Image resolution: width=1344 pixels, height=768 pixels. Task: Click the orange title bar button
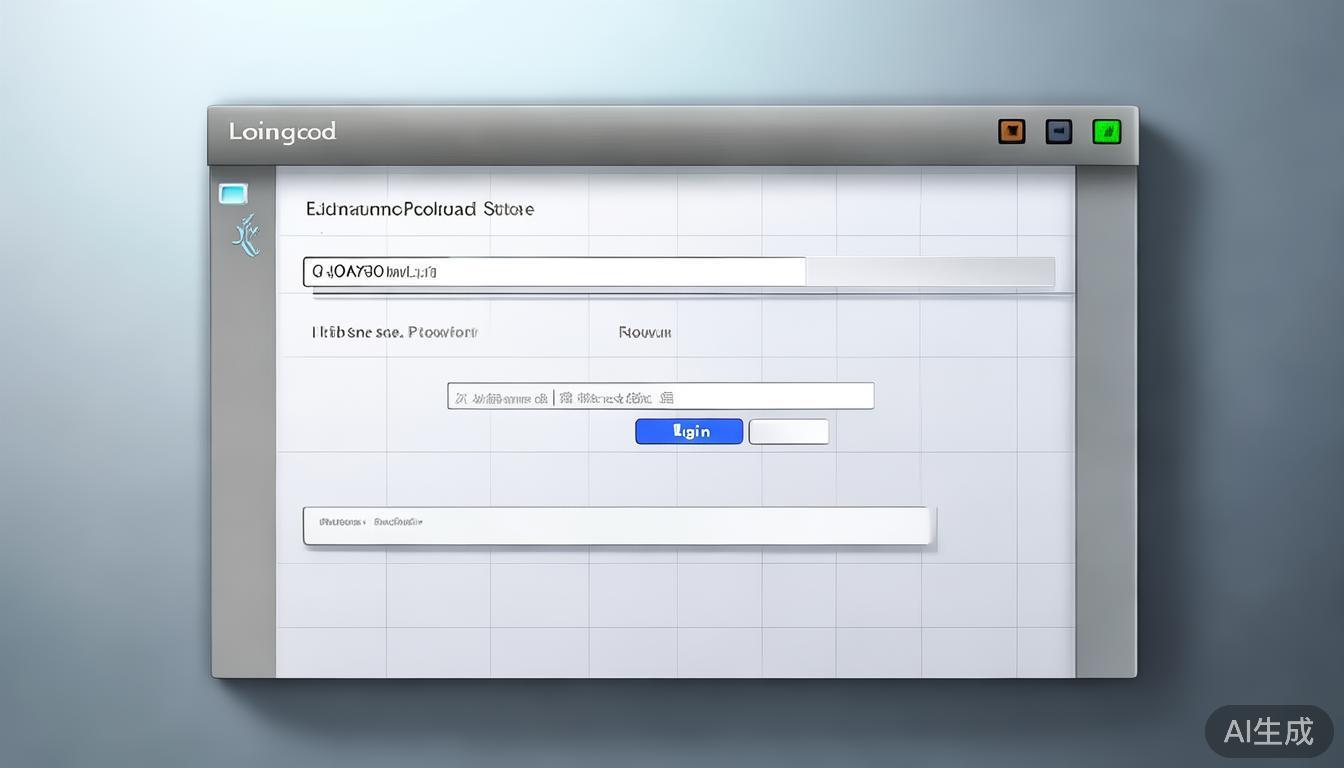pos(1012,132)
